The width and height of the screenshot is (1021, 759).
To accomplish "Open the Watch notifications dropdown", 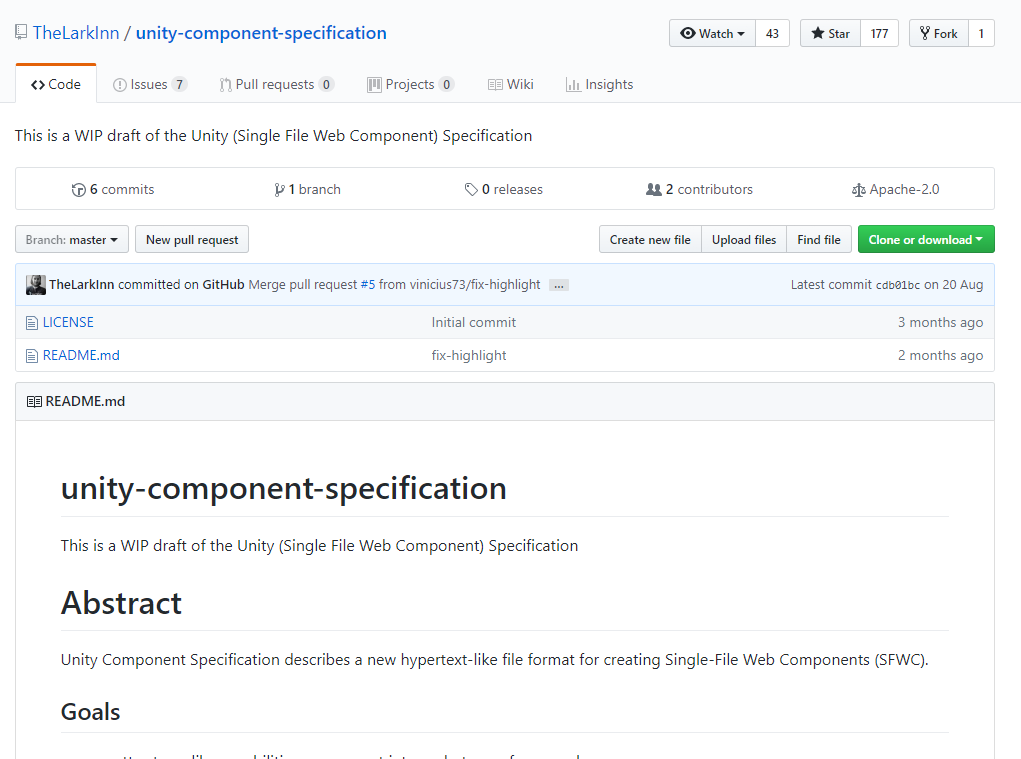I will (x=712, y=33).
